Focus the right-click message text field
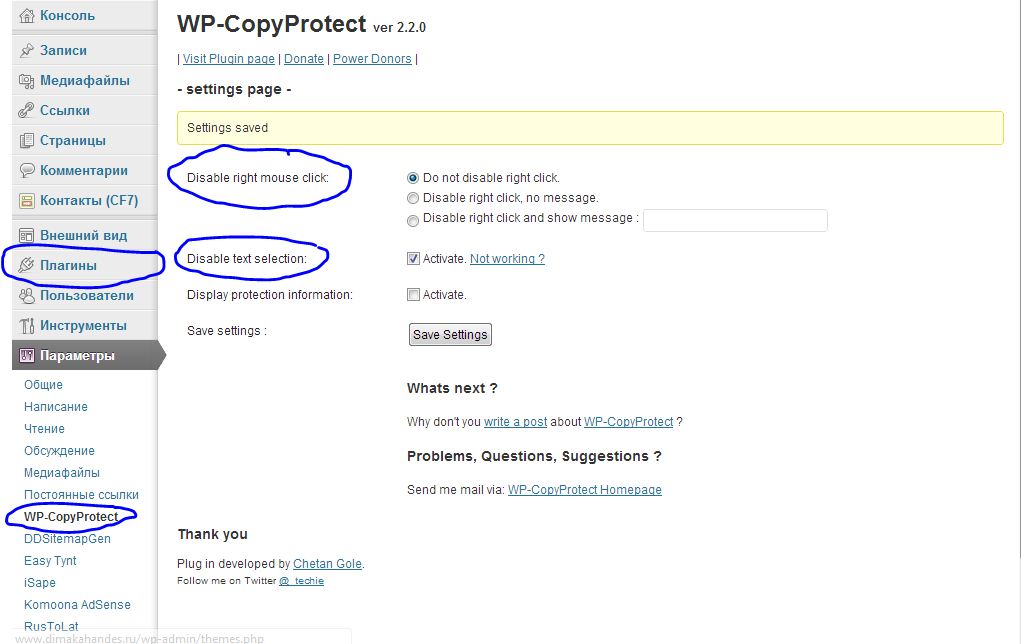1021x644 pixels. [x=735, y=220]
